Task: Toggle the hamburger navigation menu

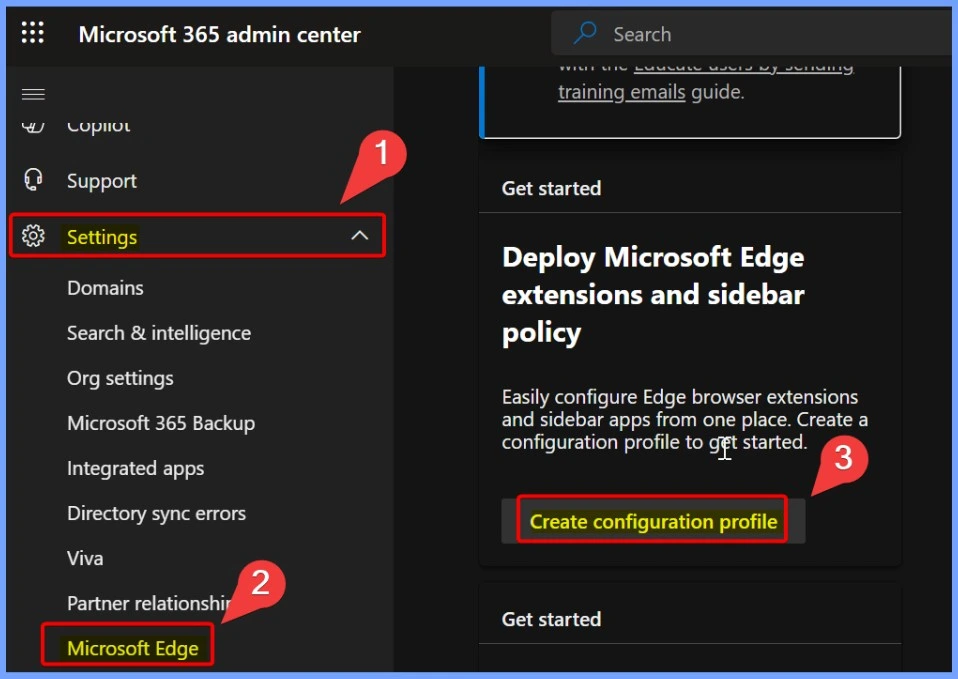Action: 33,94
